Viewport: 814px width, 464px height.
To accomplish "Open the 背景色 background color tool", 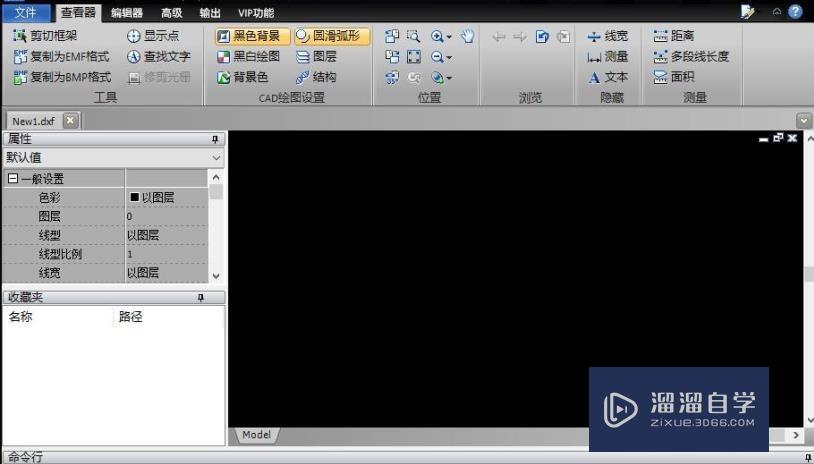I will pos(242,77).
